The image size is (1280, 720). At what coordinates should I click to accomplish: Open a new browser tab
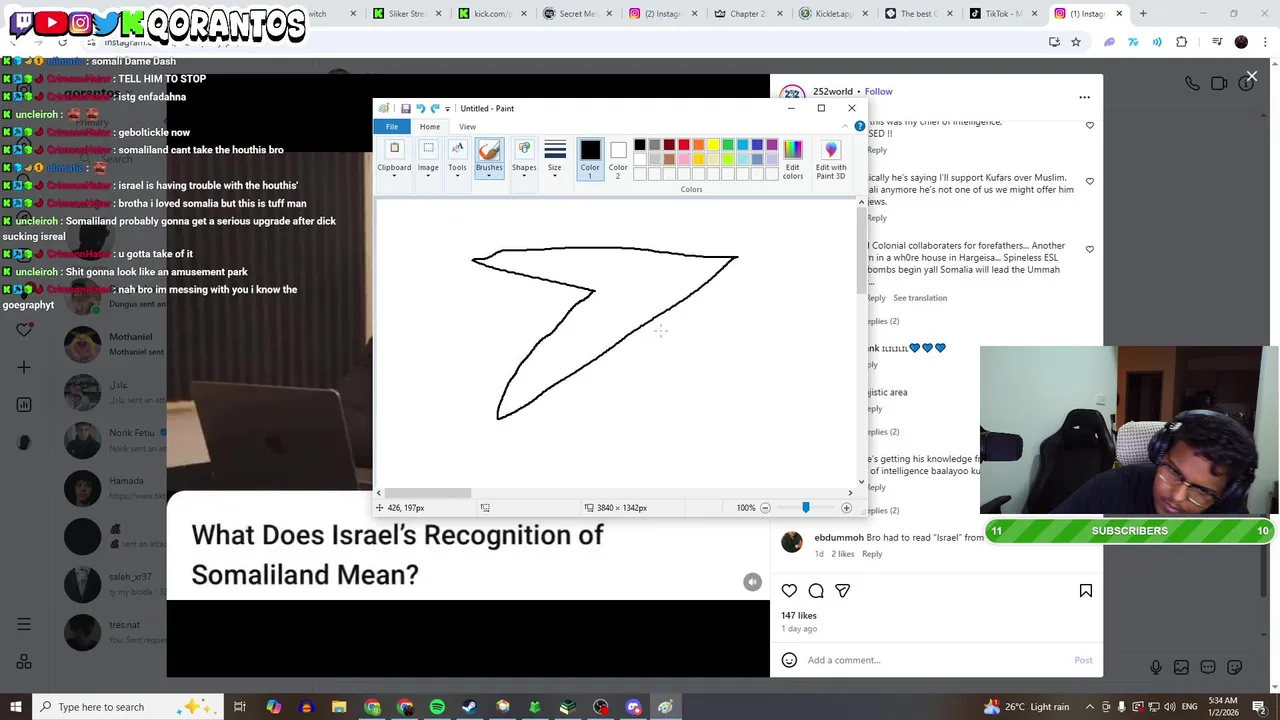(x=1143, y=14)
